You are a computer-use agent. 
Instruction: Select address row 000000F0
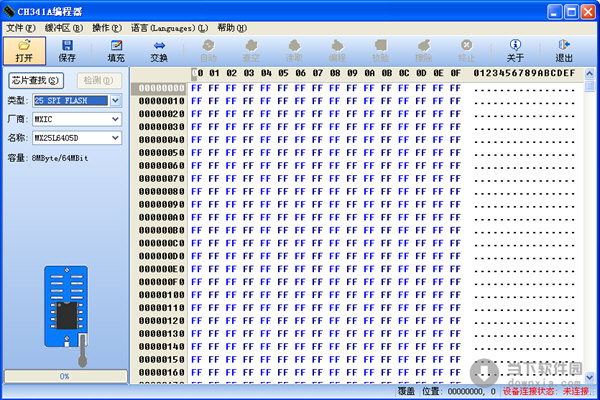click(161, 282)
